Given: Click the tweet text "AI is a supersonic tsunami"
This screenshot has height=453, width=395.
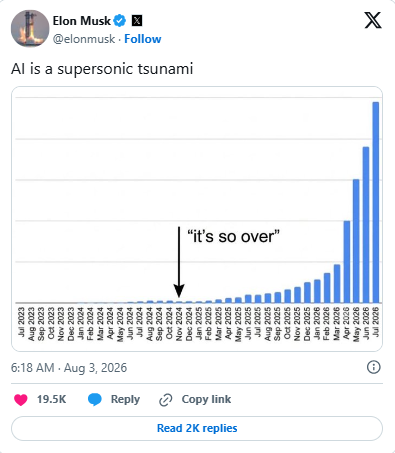Looking at the screenshot, I should point(102,69).
